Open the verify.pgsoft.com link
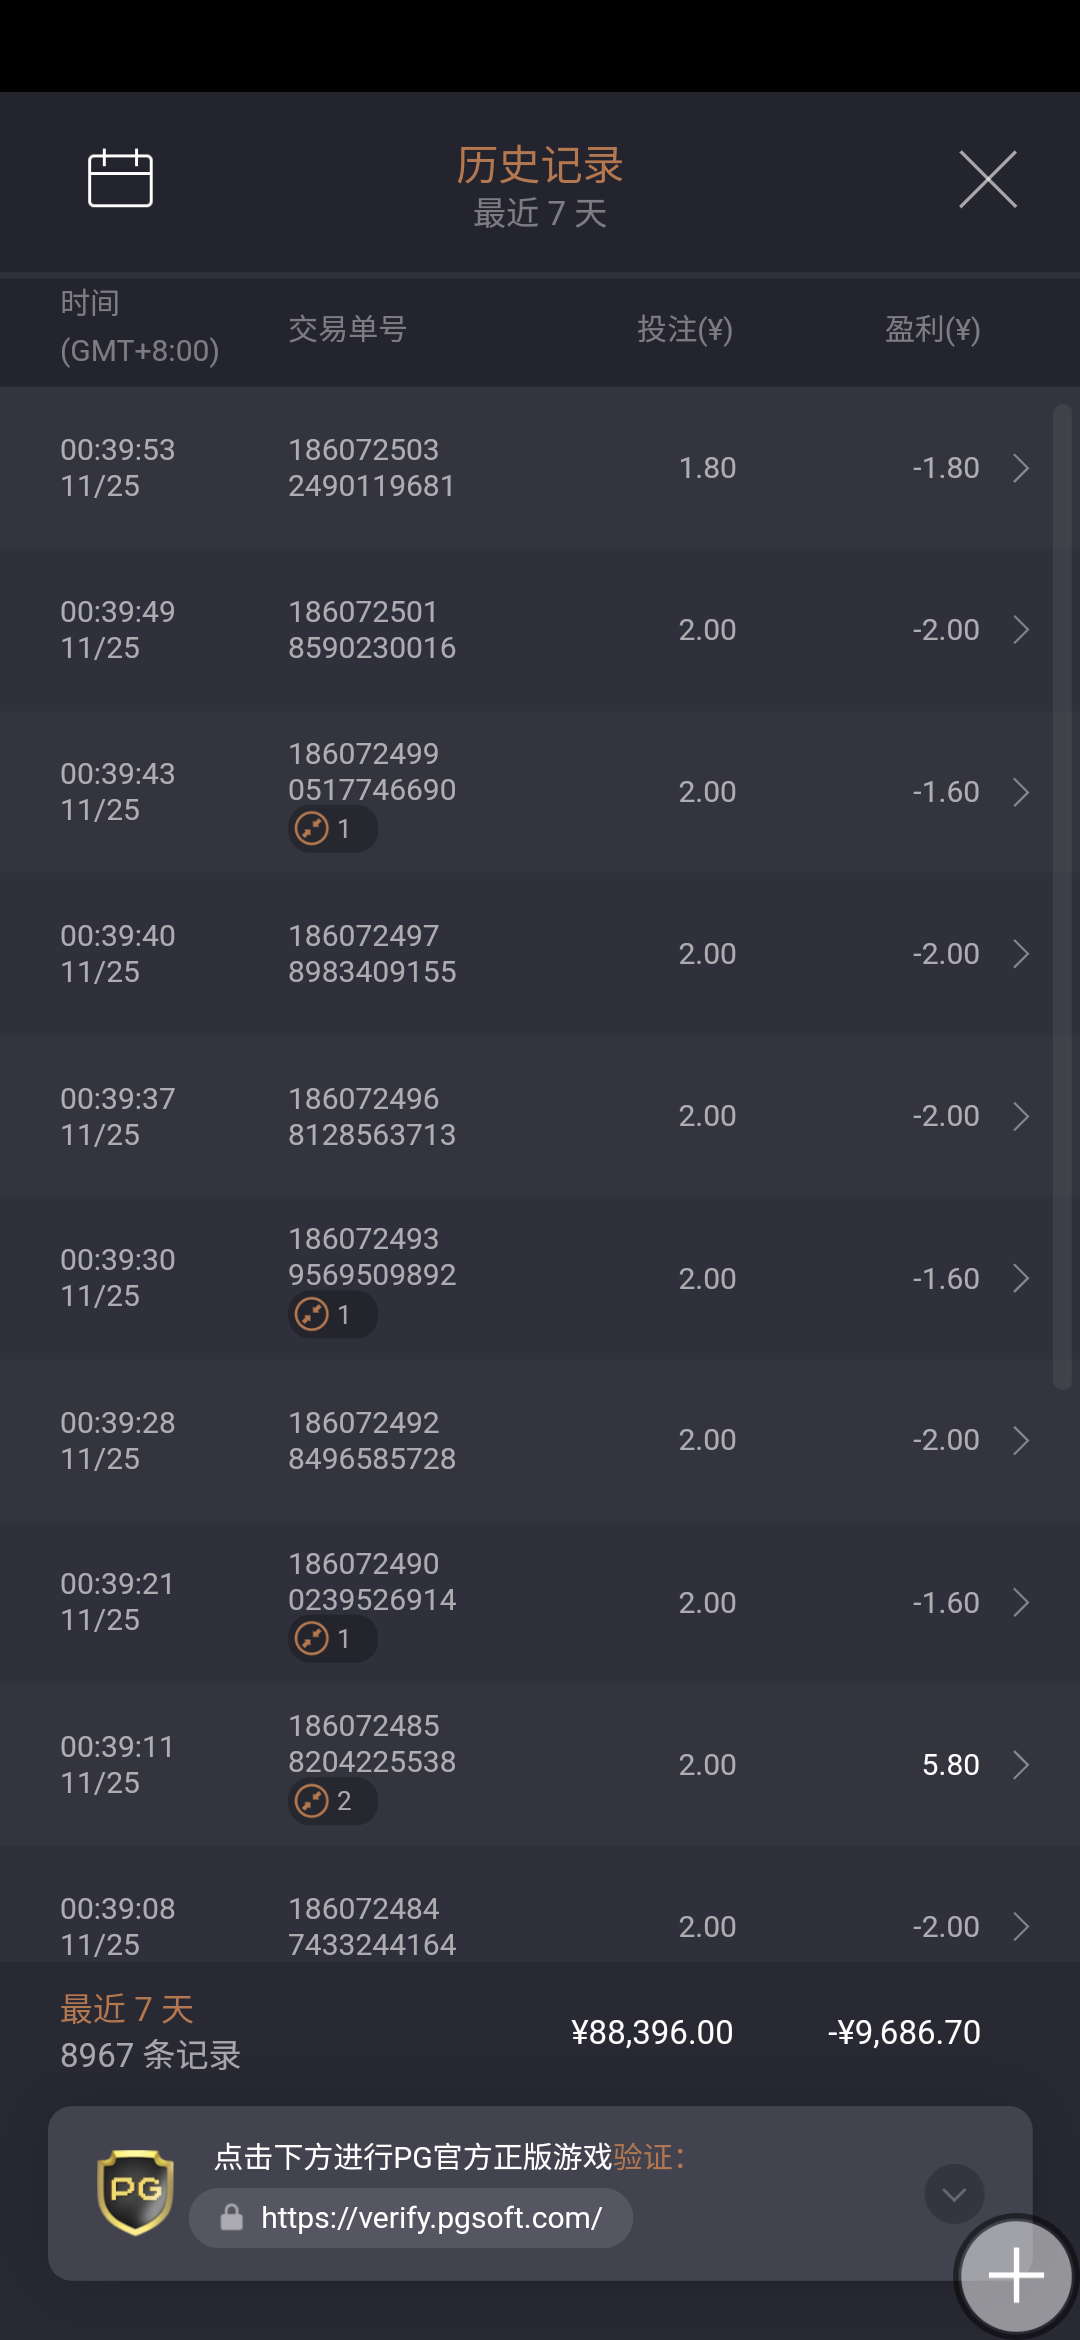The height and width of the screenshot is (2340, 1080). point(430,2218)
